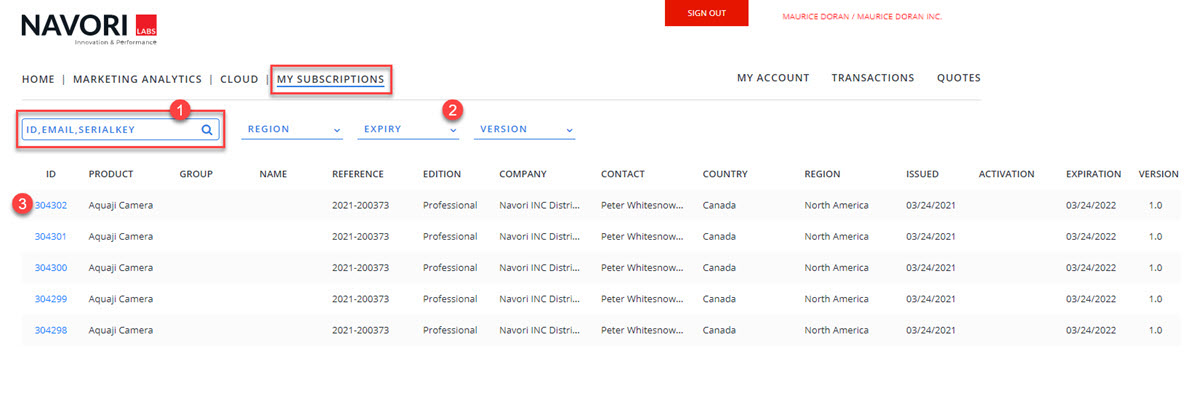Click the Expiration column header
This screenshot has height=393, width=1202.
click(1093, 174)
